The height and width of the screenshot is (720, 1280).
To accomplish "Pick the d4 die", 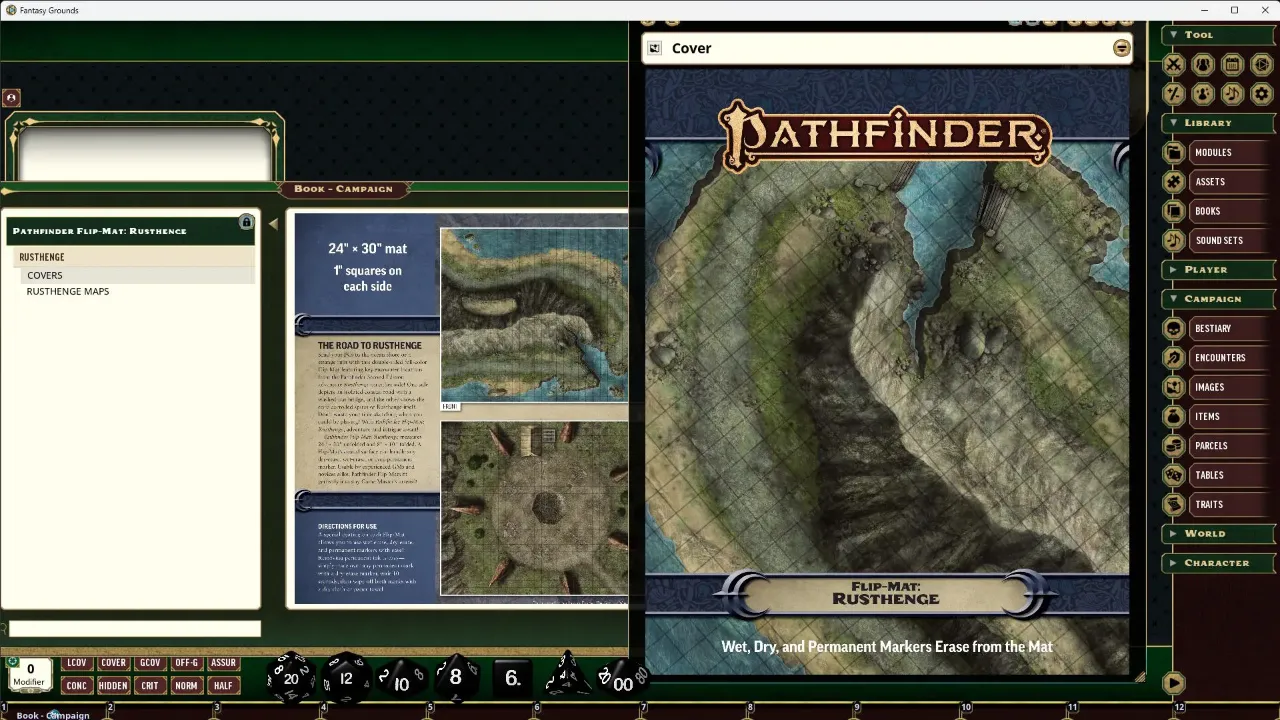I will pos(567,675).
